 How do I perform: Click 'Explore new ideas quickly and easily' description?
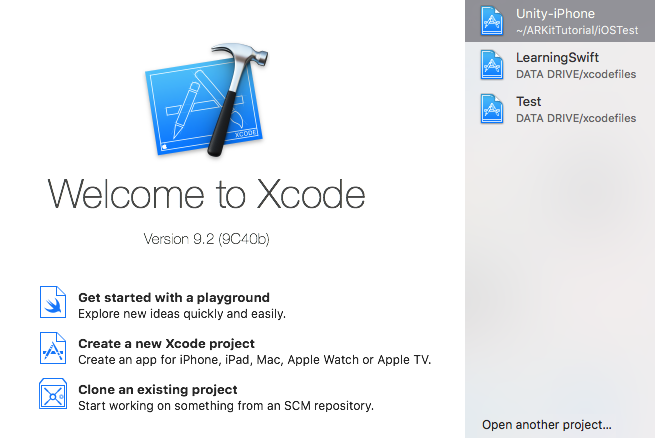point(182,314)
